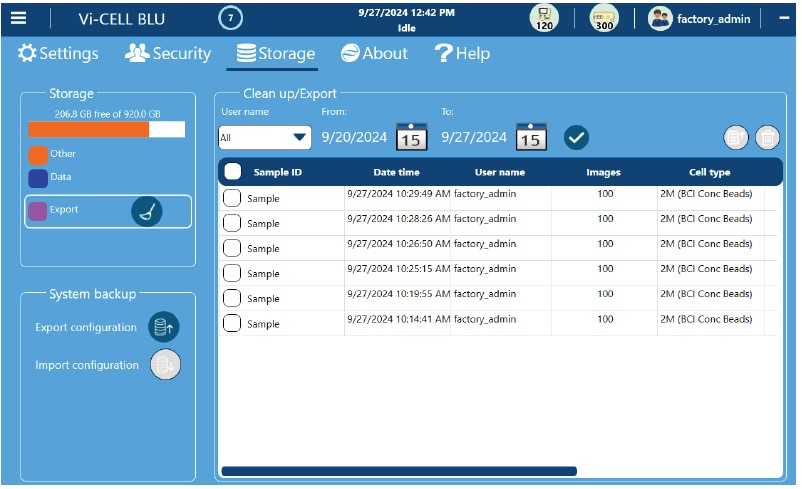Click the To date 9/27/2024 field
This screenshot has height=489, width=802.
pyautogui.click(x=474, y=137)
